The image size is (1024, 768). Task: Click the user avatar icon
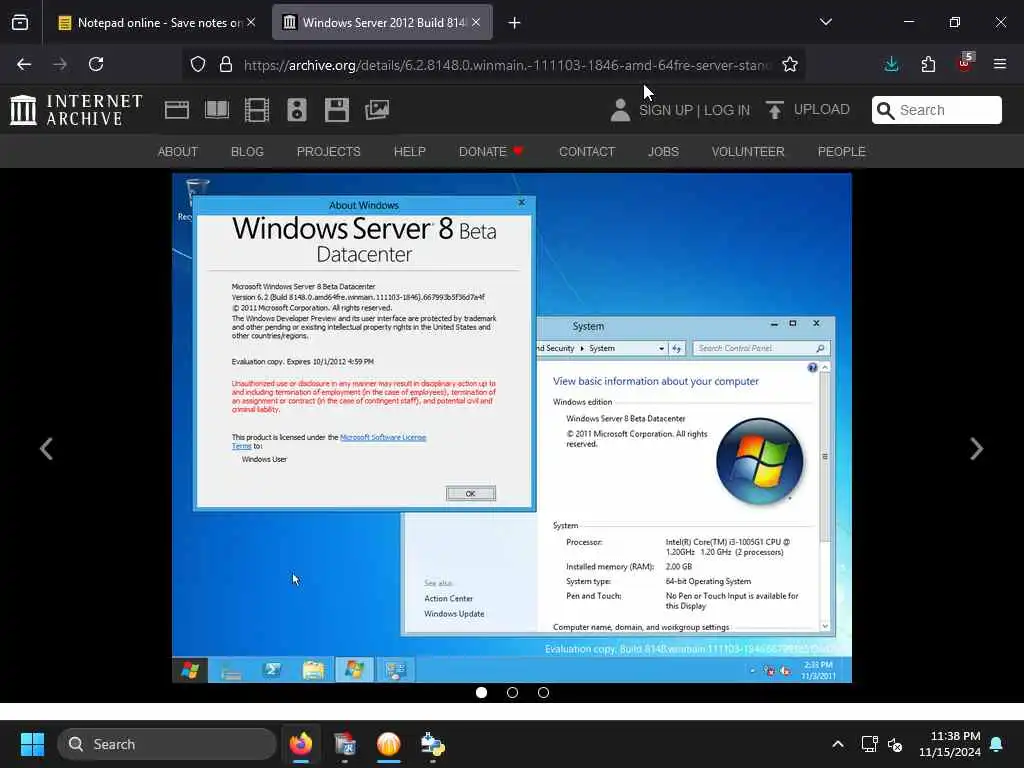[620, 110]
